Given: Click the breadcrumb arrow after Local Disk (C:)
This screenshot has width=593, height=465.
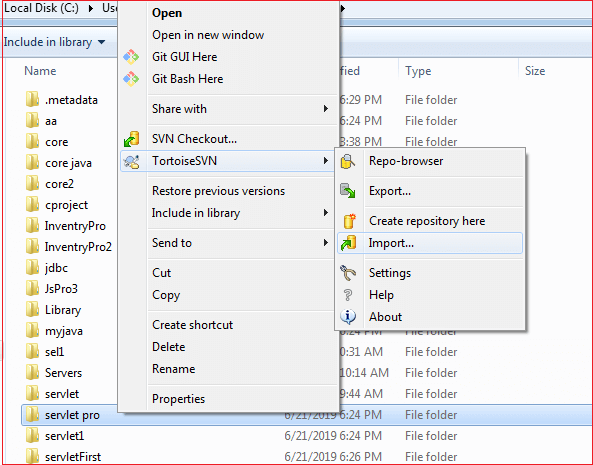Looking at the screenshot, I should point(90,8).
